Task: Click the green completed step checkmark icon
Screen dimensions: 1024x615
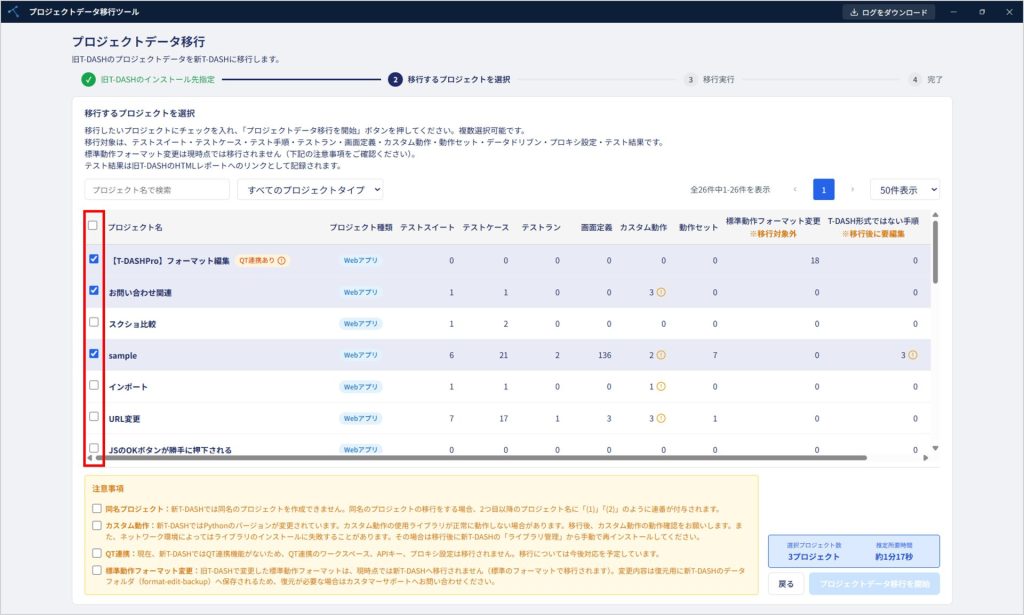Action: [88, 80]
